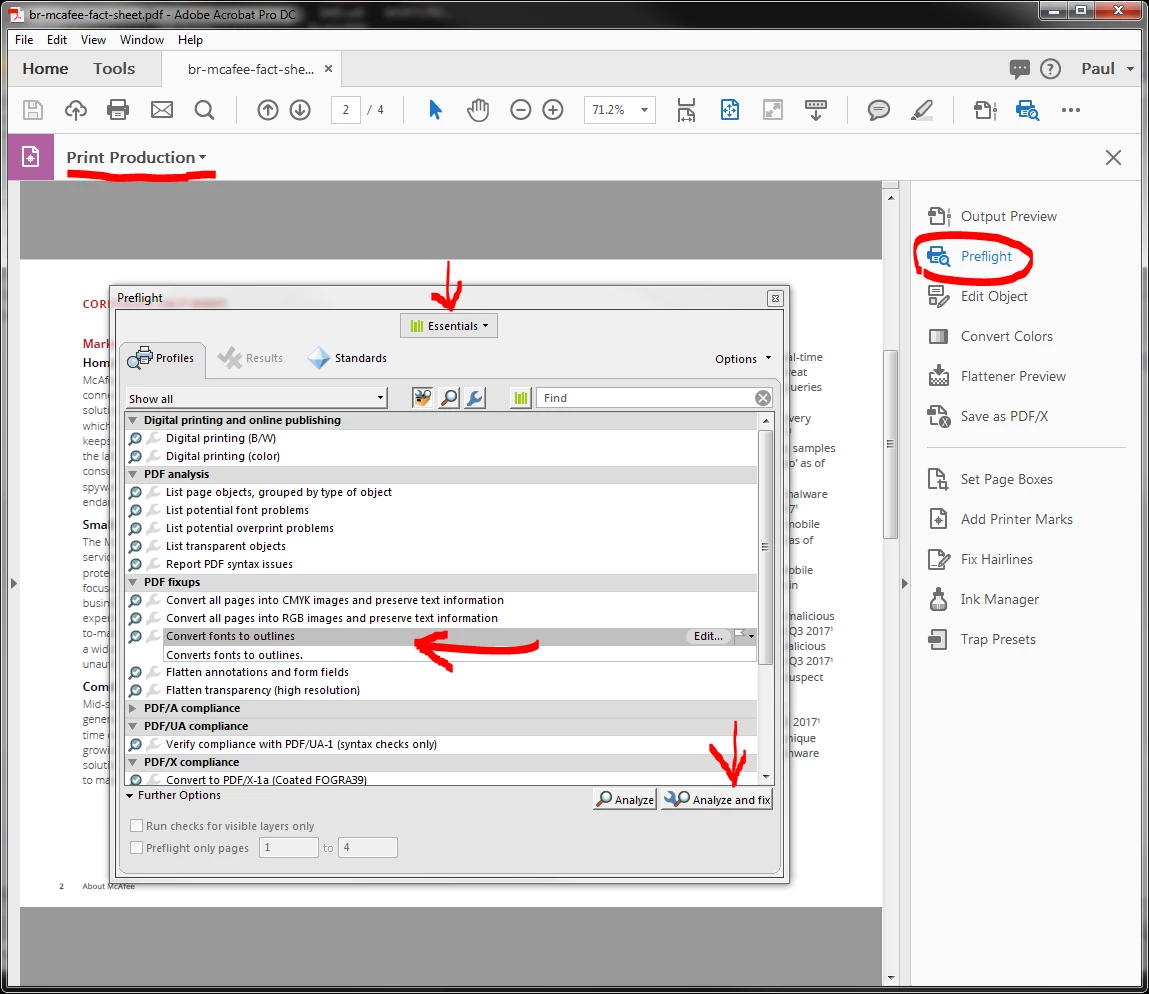The image size is (1149, 994).
Task: Show single checks magnifier filter
Action: point(448,398)
